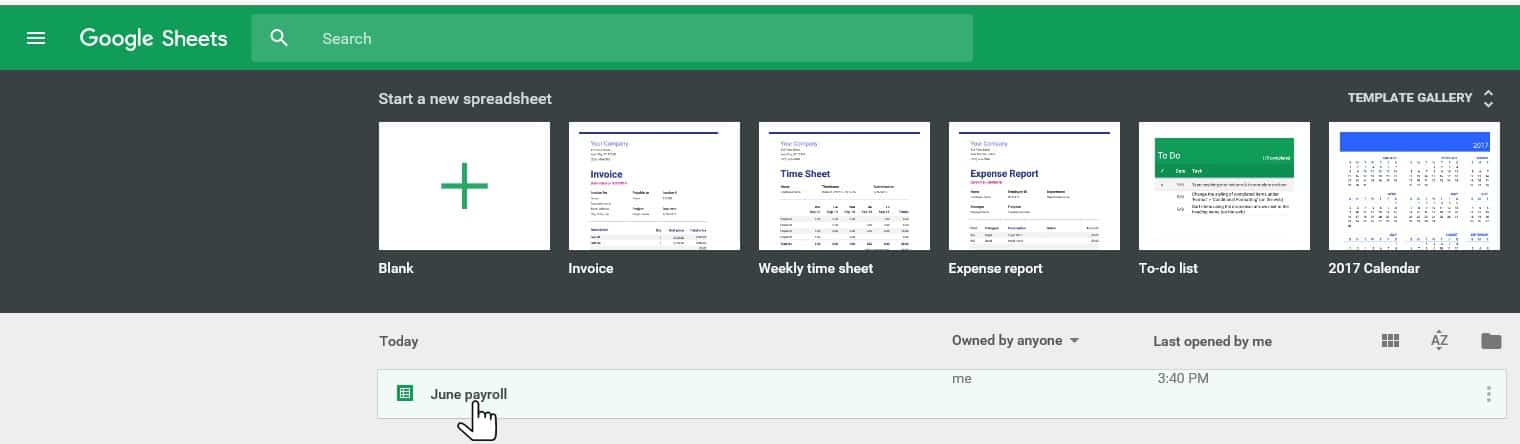Open the June payroll spreadsheet
Viewport: 1520px width, 444px height.
(942, 394)
